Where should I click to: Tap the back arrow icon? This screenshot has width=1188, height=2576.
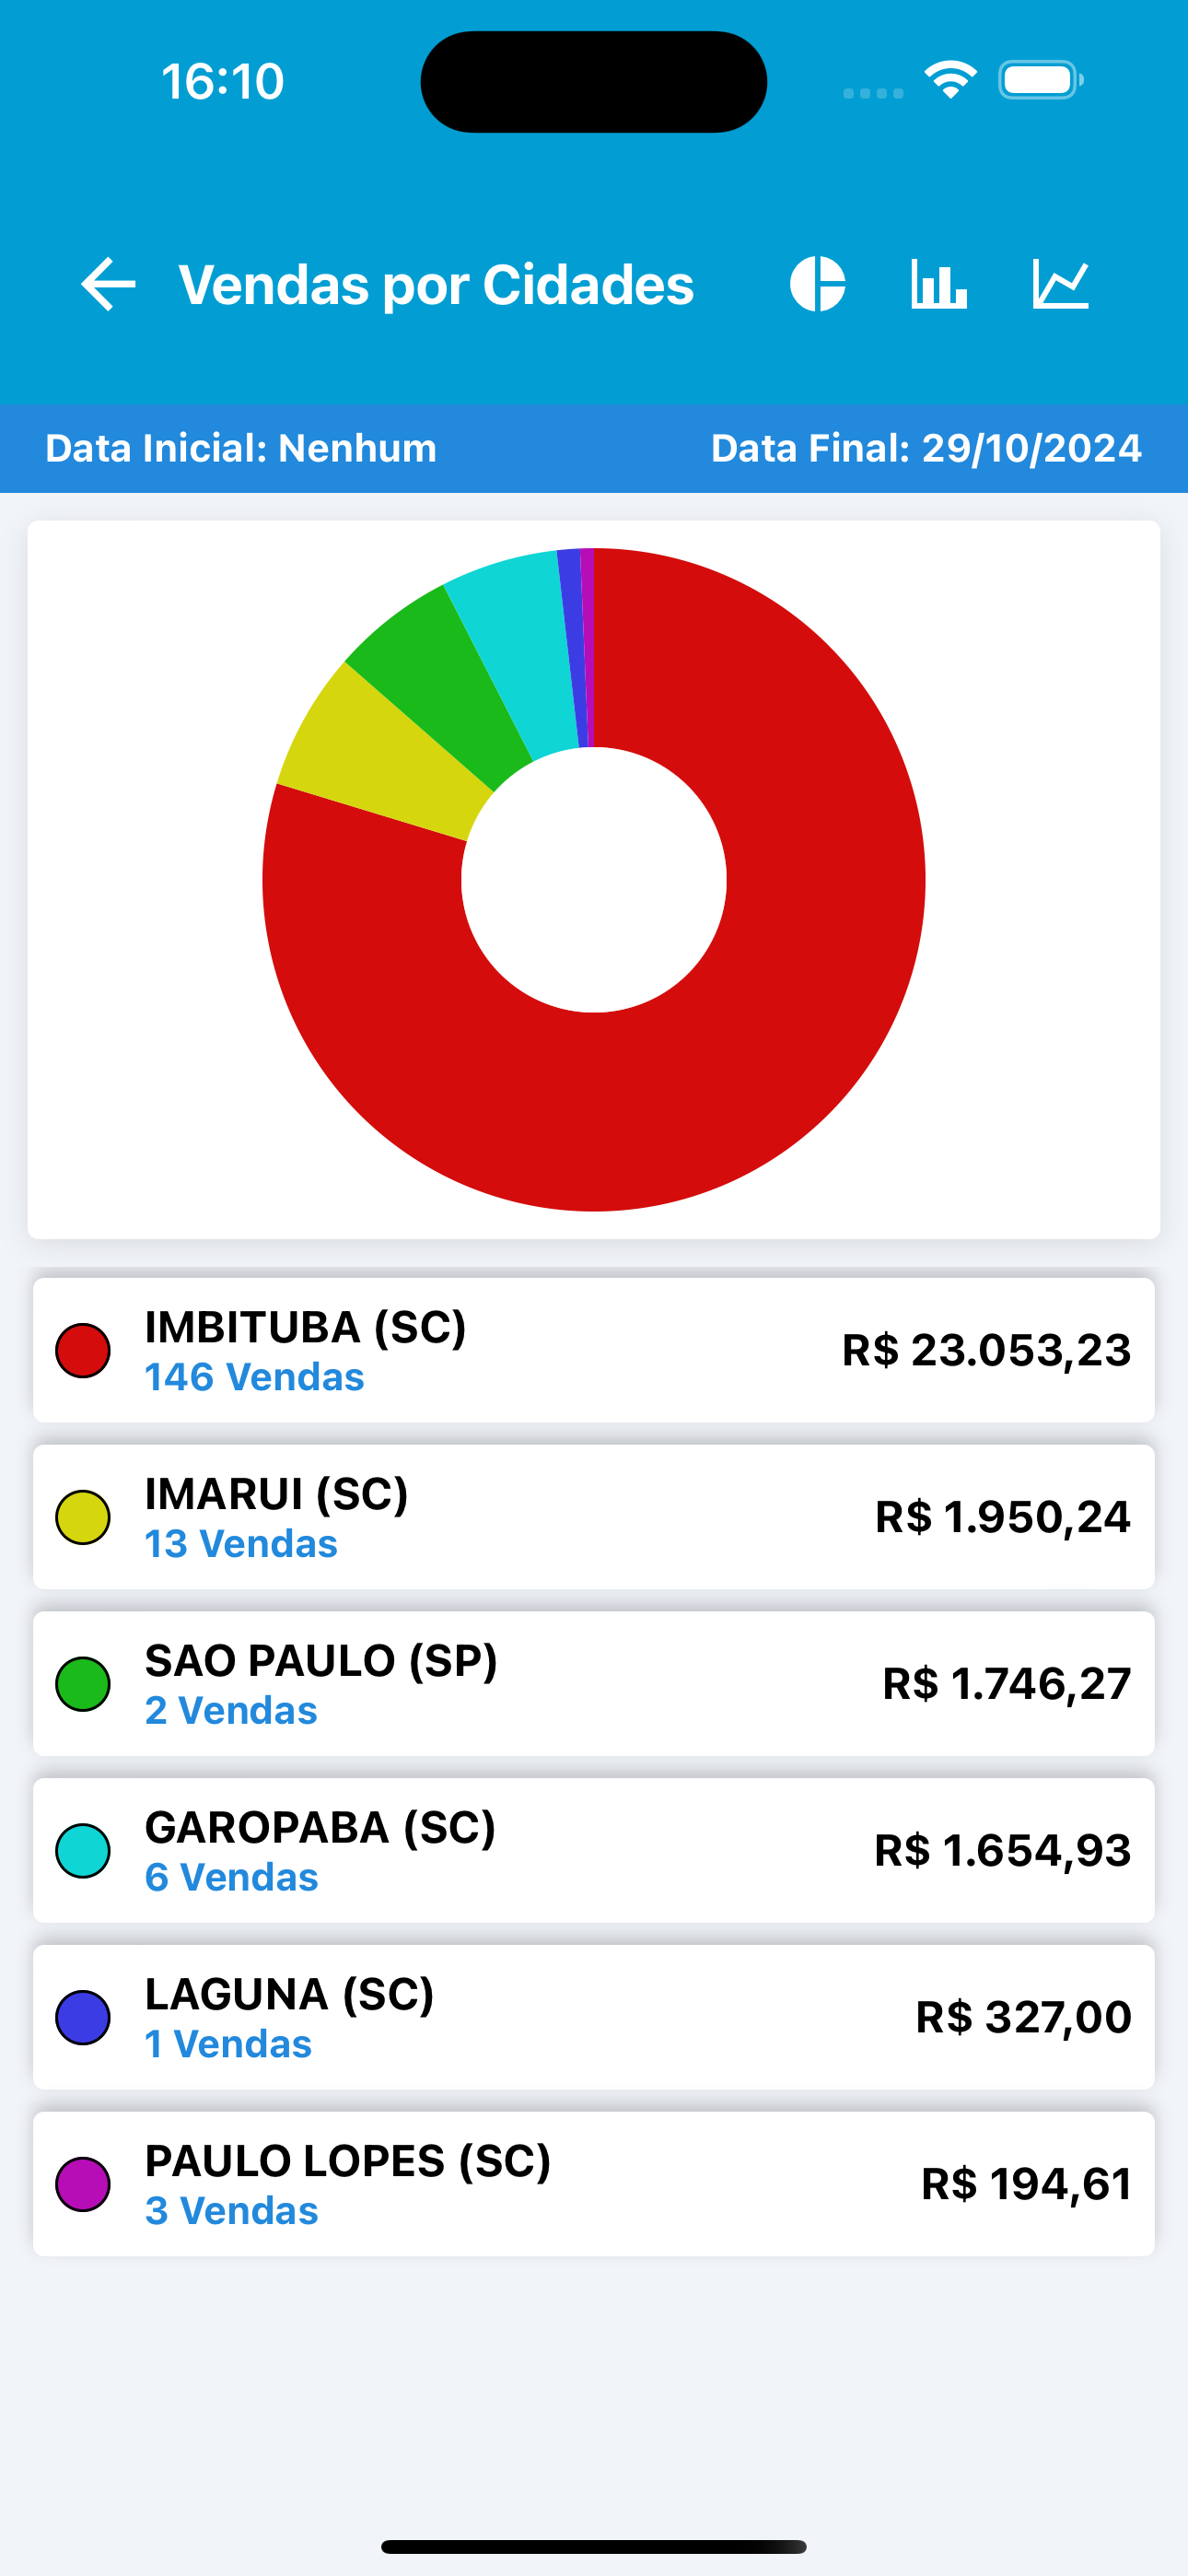coord(108,284)
